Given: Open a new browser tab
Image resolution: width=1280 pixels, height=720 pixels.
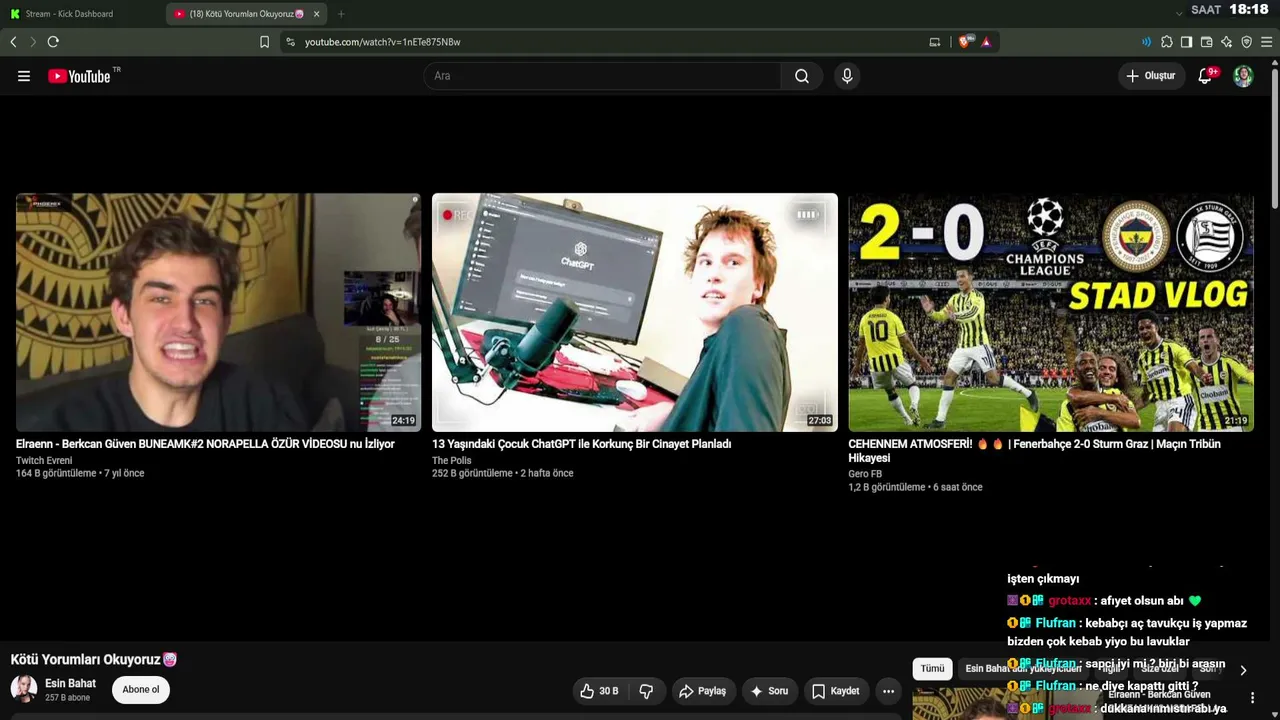Looking at the screenshot, I should tap(341, 14).
